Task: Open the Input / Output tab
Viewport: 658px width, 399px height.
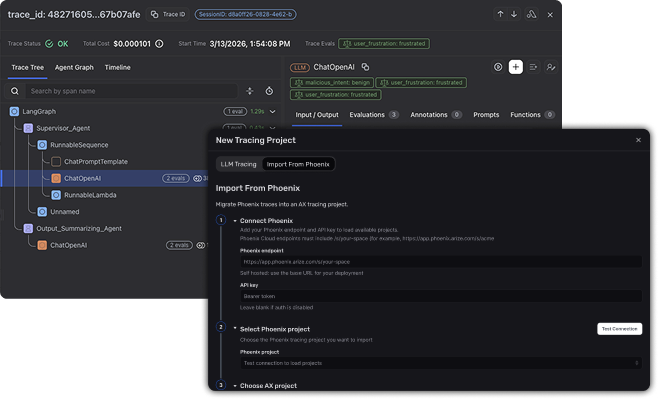Action: (x=317, y=115)
